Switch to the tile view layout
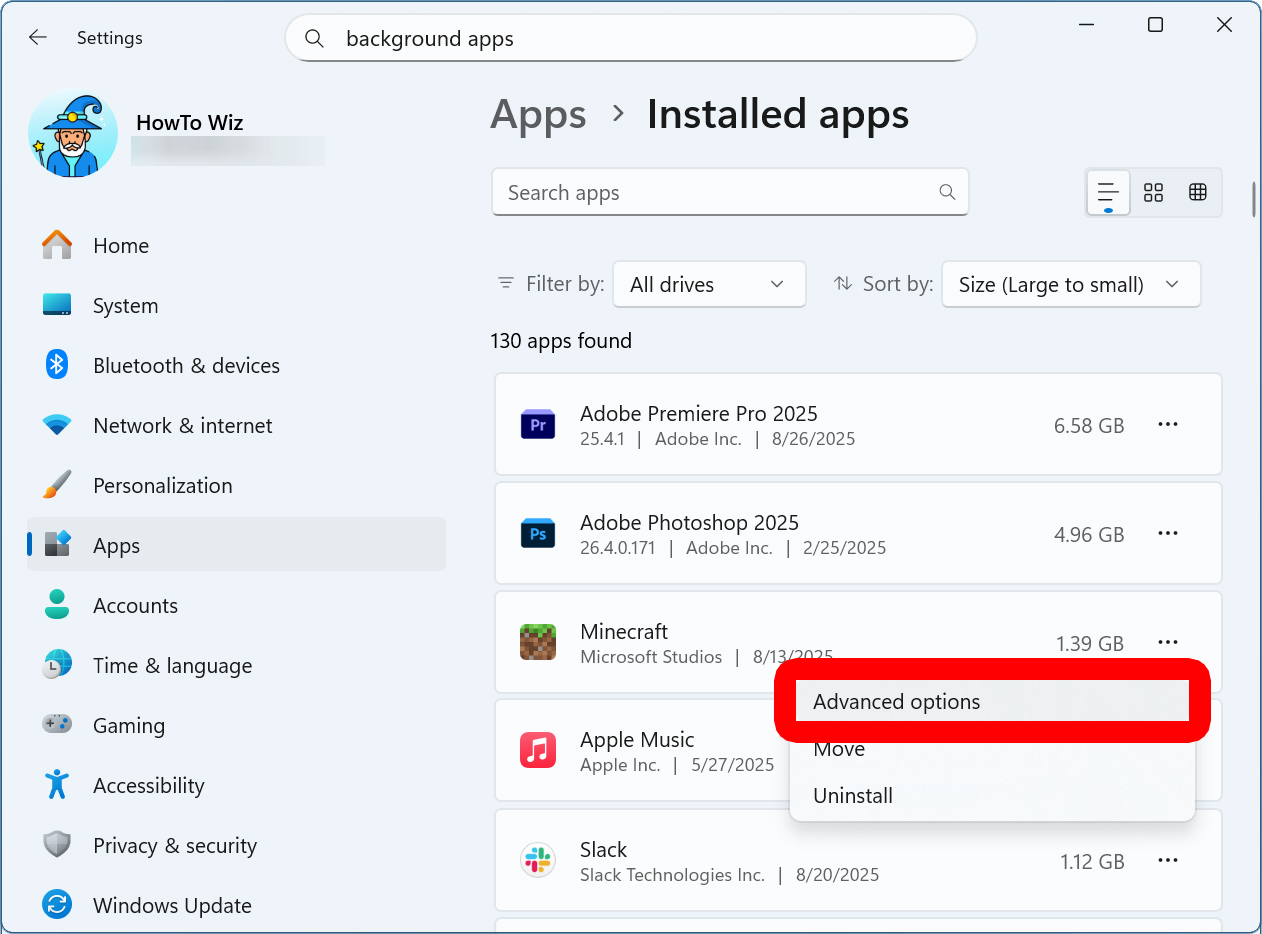 click(x=1153, y=192)
